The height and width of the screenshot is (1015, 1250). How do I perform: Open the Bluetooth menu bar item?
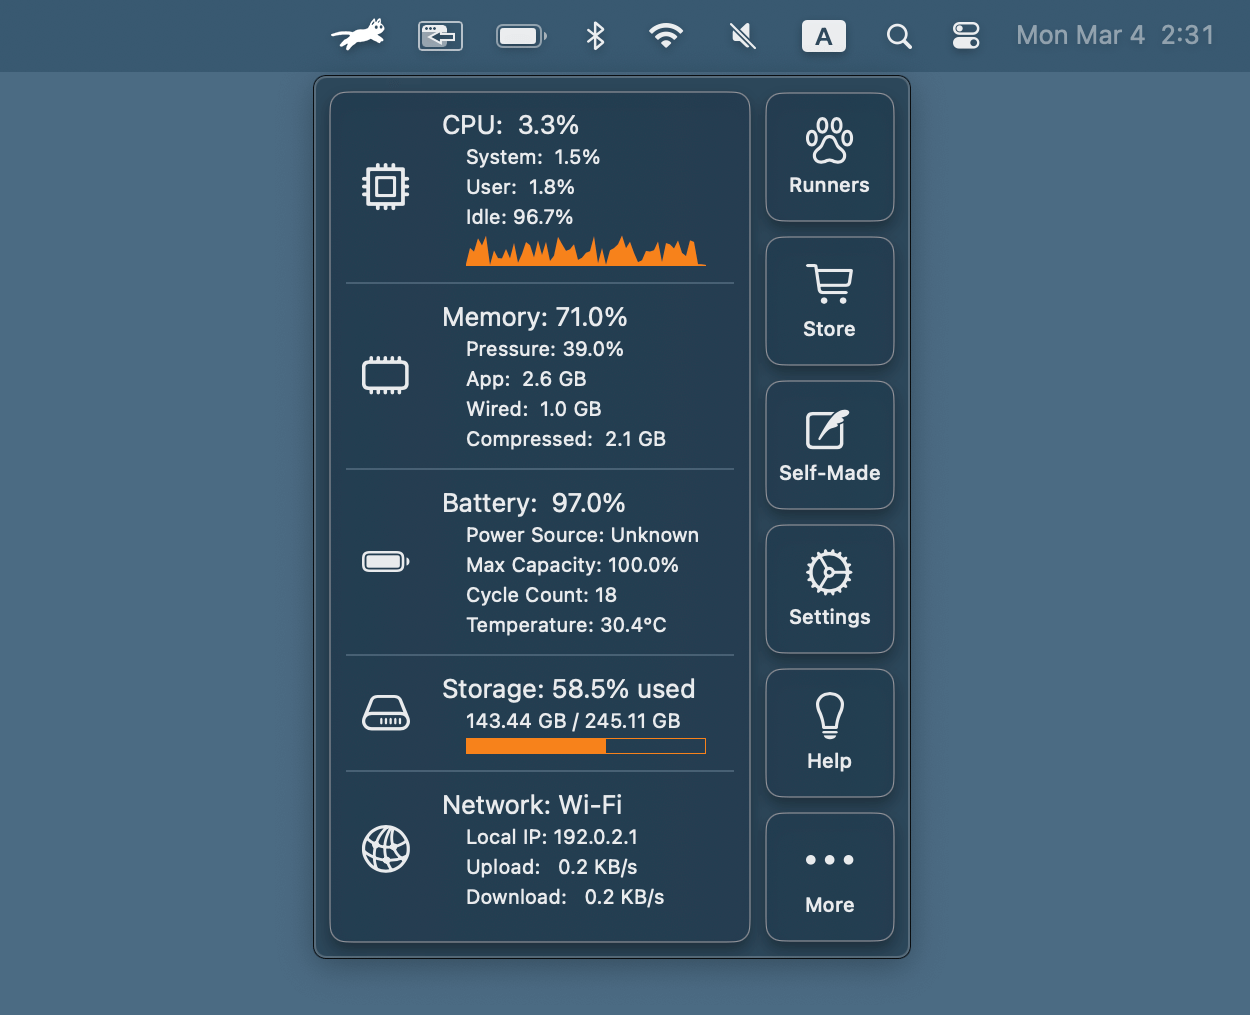click(596, 36)
